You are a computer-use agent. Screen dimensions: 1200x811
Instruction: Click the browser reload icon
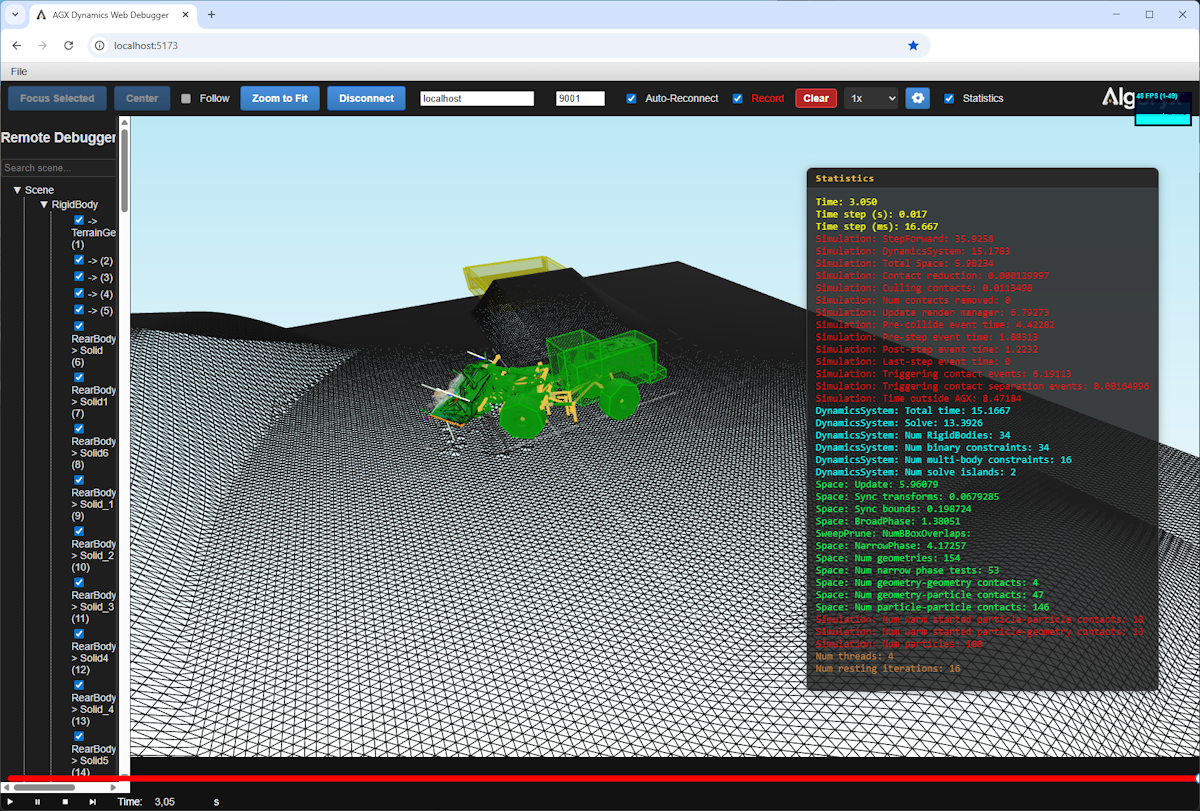68,45
